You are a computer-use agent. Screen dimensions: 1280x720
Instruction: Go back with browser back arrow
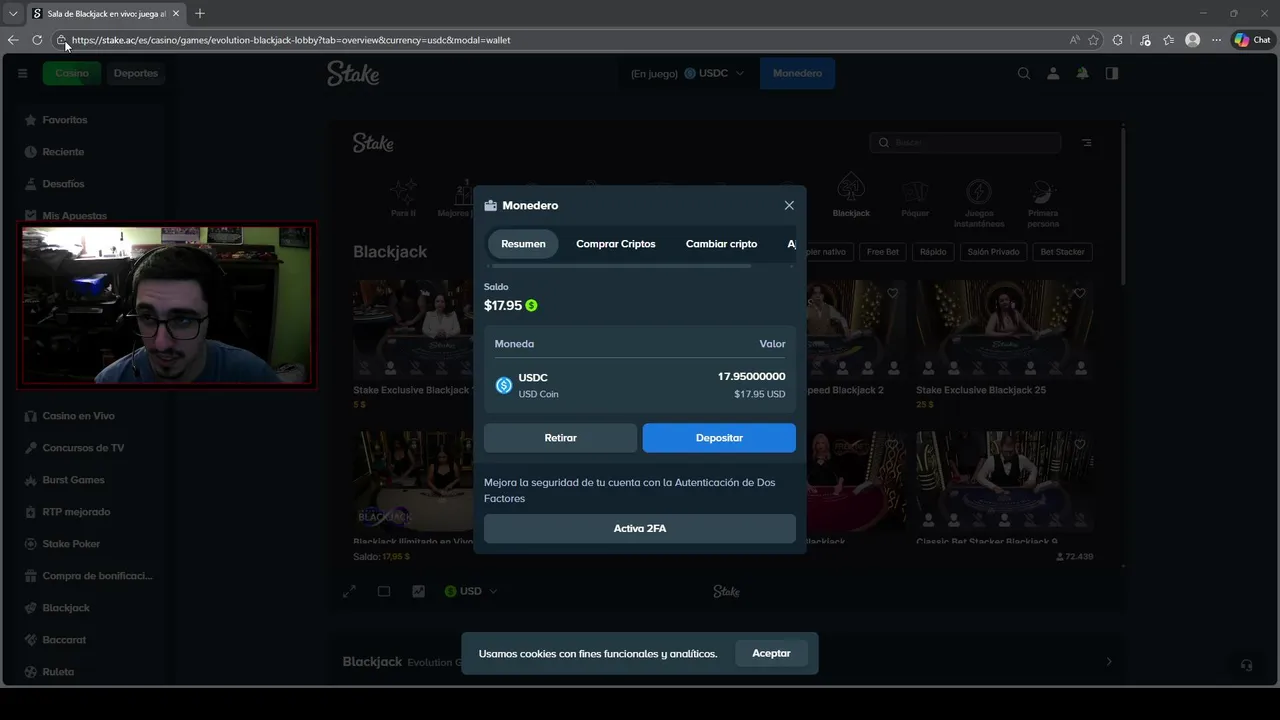[x=13, y=40]
